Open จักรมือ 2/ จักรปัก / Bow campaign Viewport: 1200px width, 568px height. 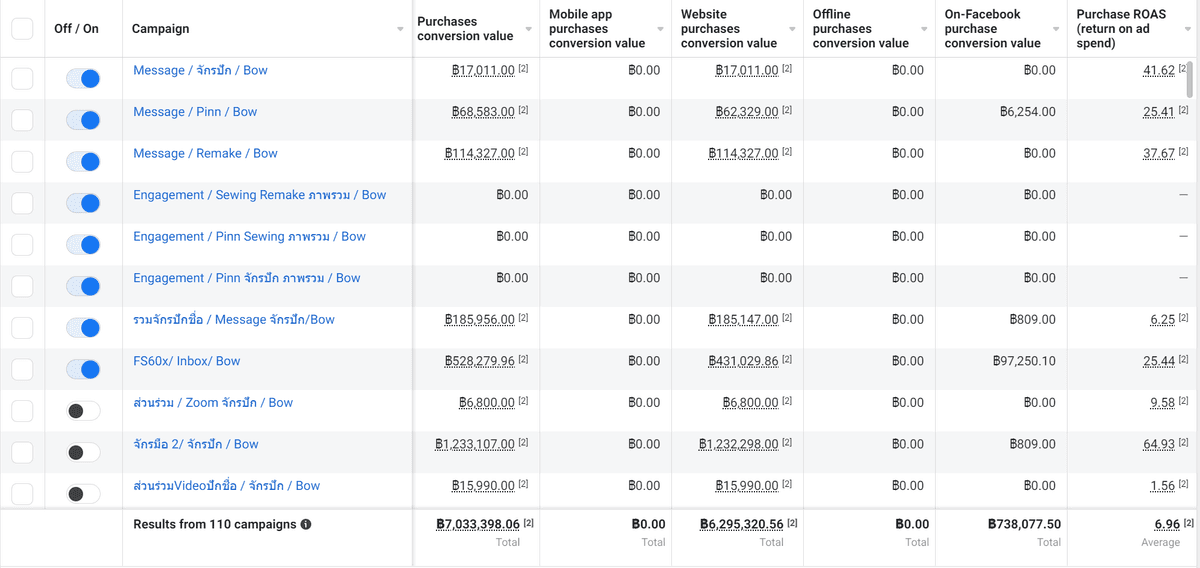tap(196, 444)
